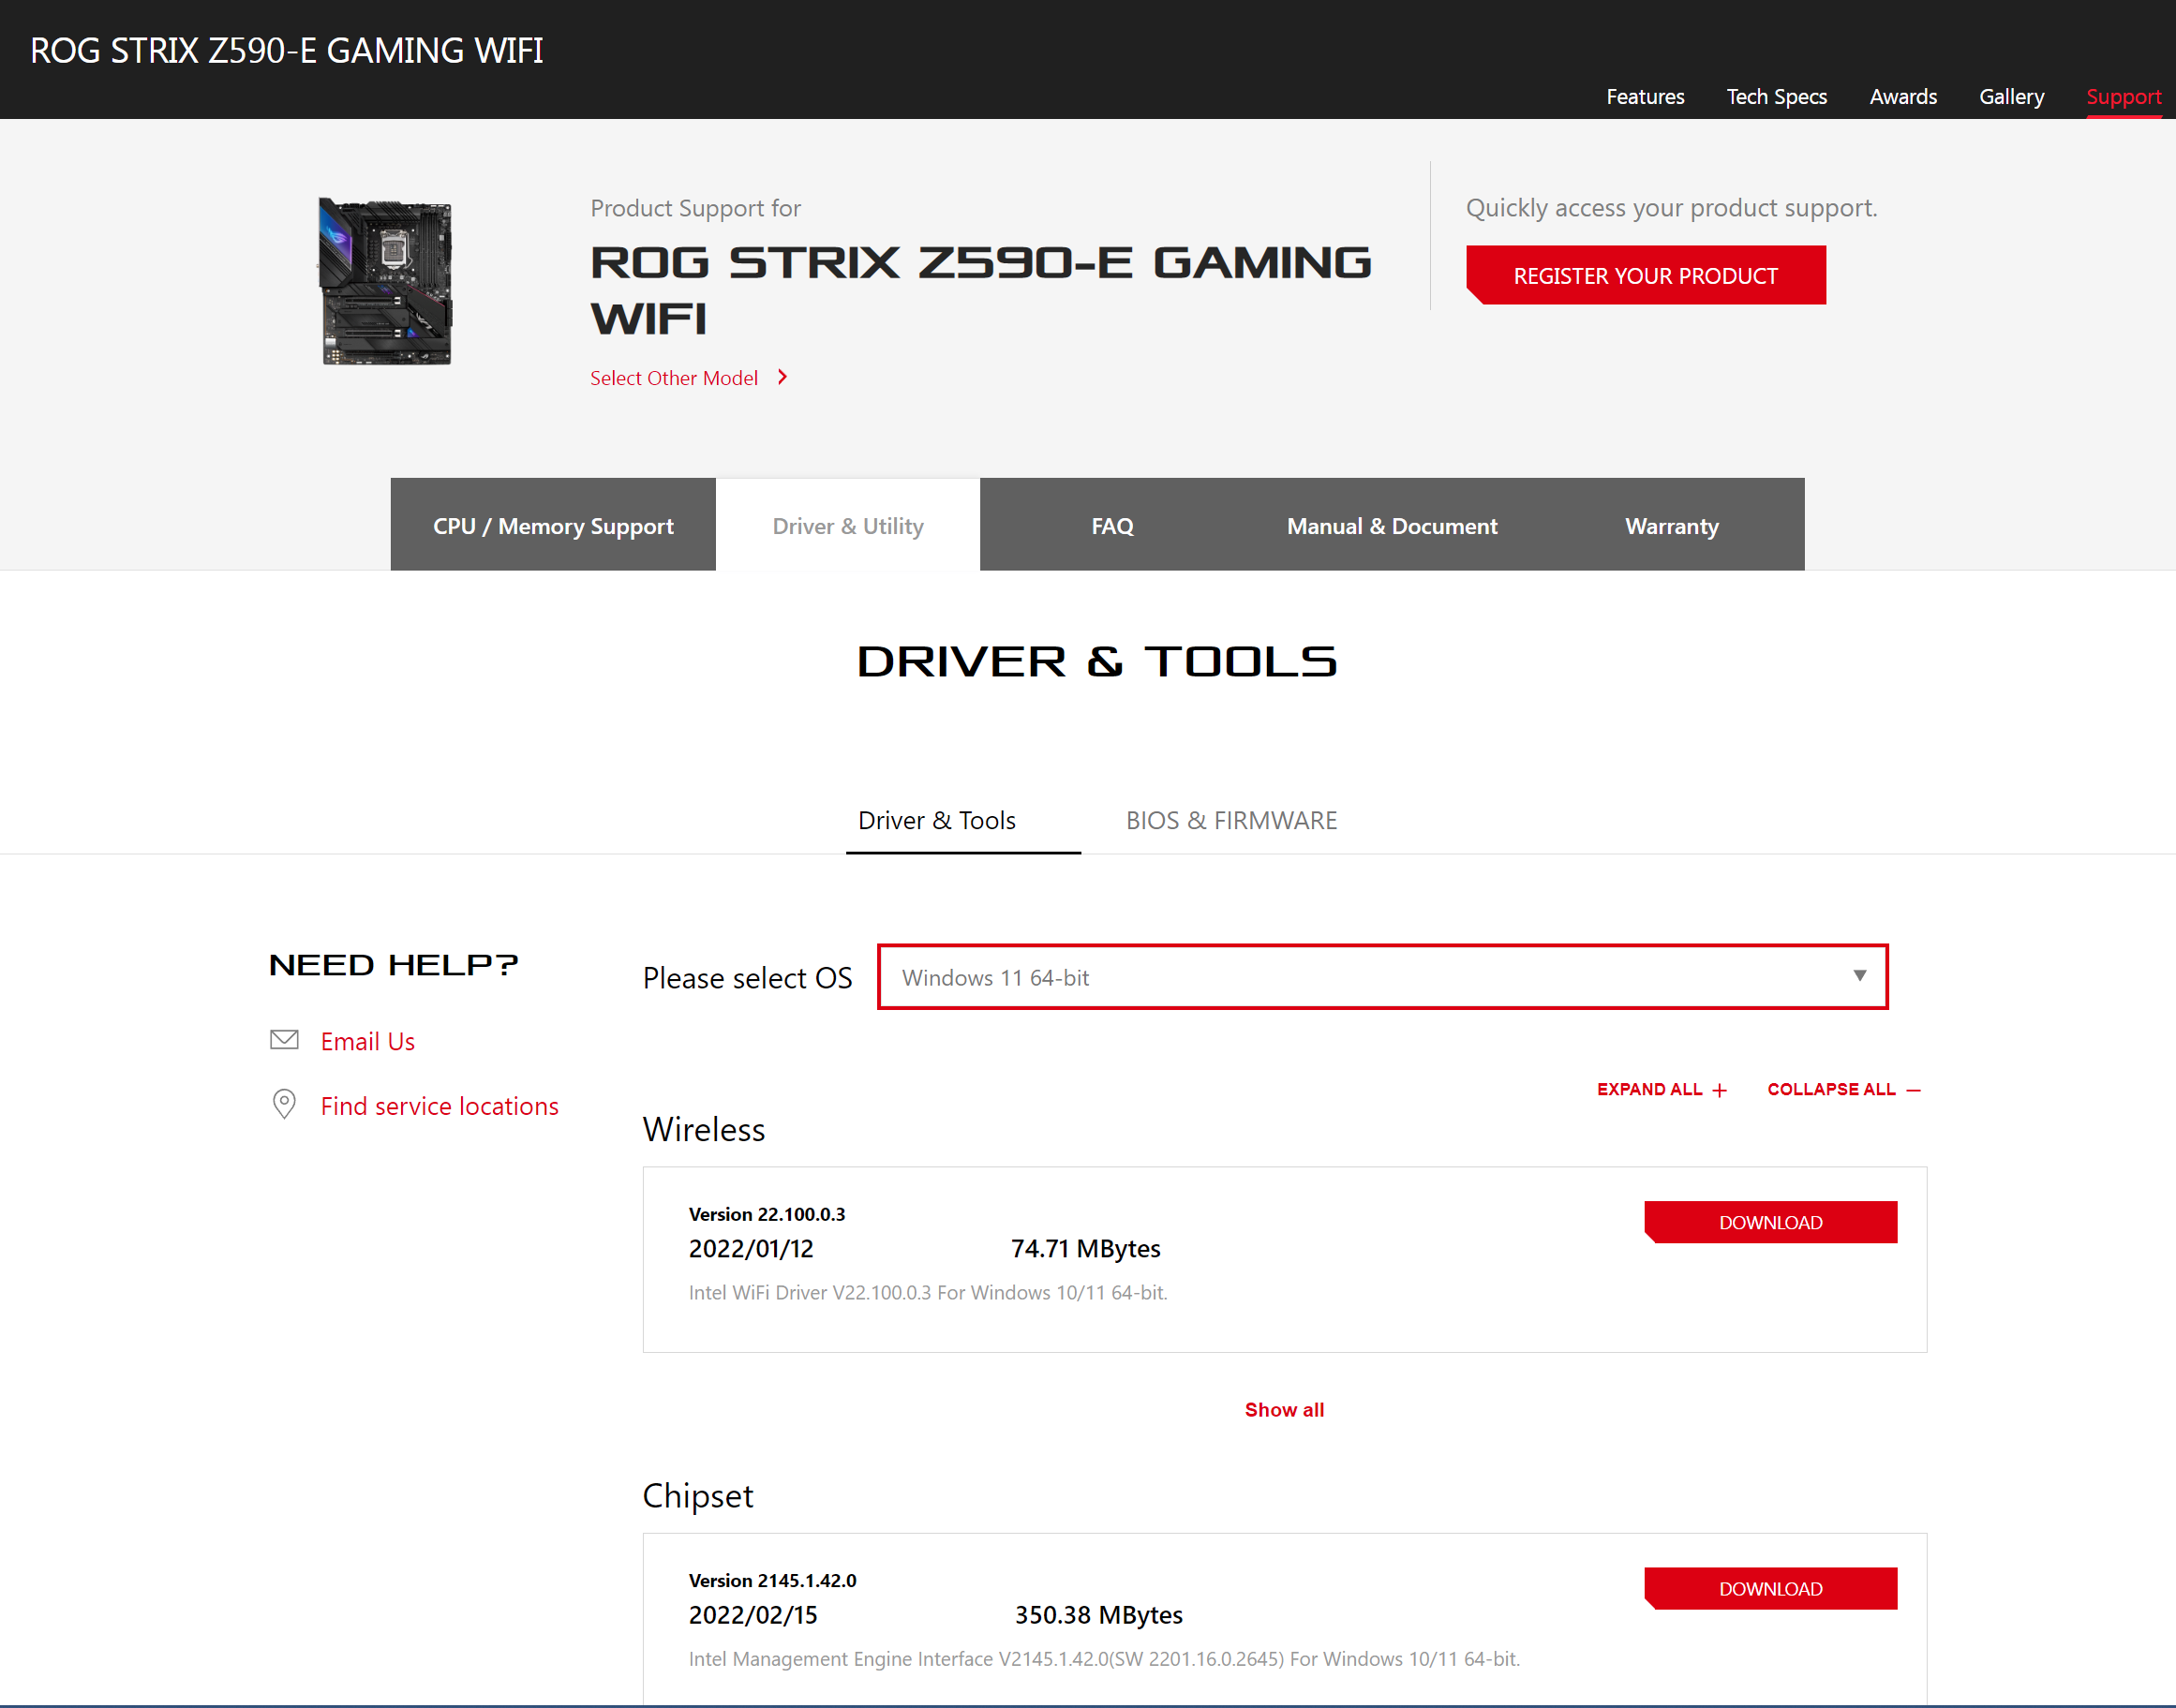Viewport: 2176px width, 1708px height.
Task: Click the minus icon beside Collapse All
Action: pyautogui.click(x=1913, y=1090)
